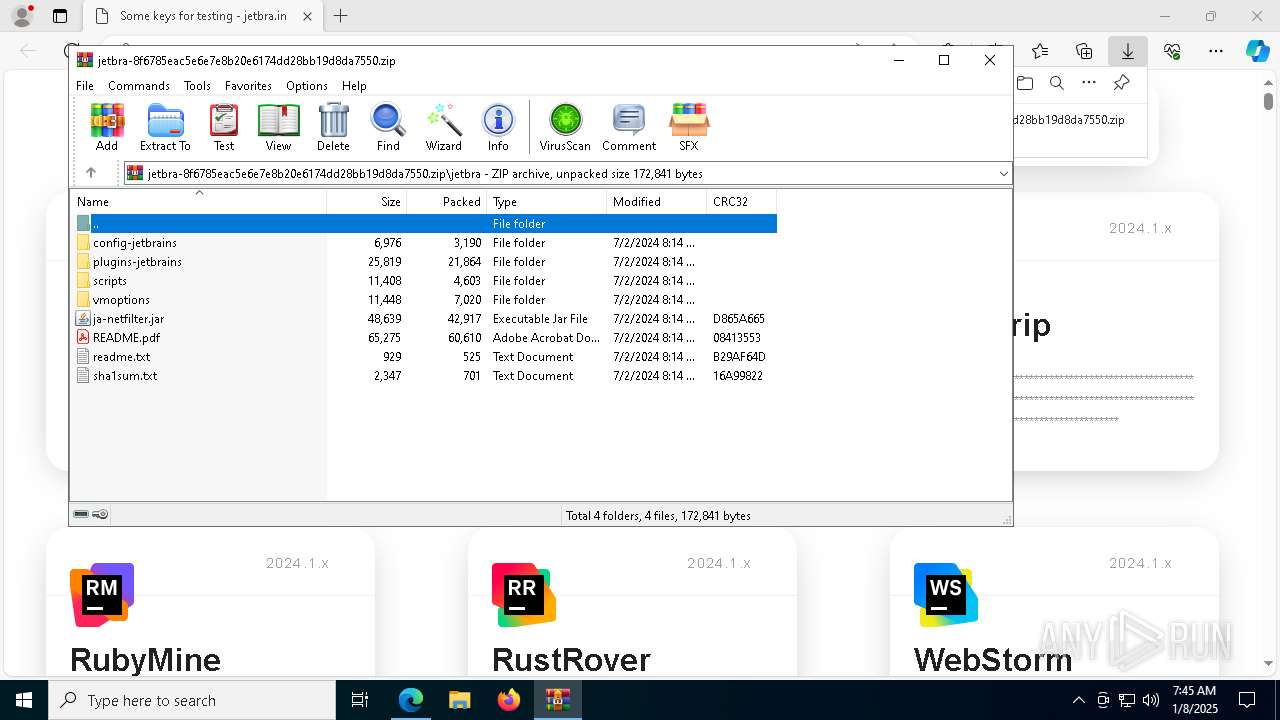Click the WebStorm card logo
Viewport: 1280px width, 720px height.
pyautogui.click(x=946, y=595)
